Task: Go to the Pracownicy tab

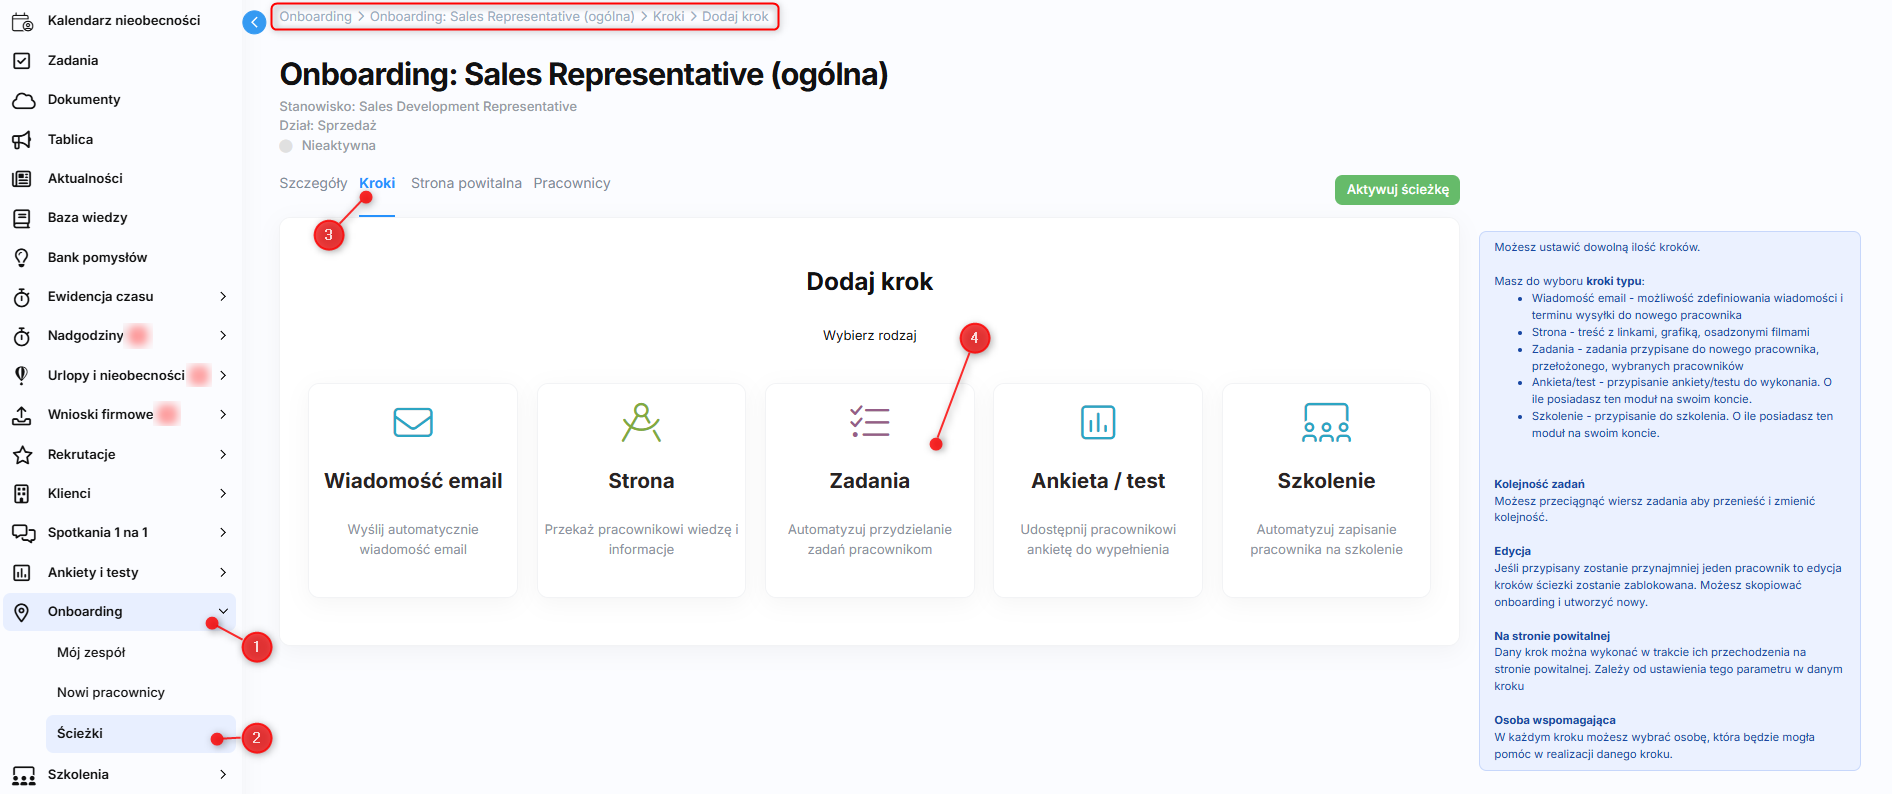Action: tap(571, 184)
